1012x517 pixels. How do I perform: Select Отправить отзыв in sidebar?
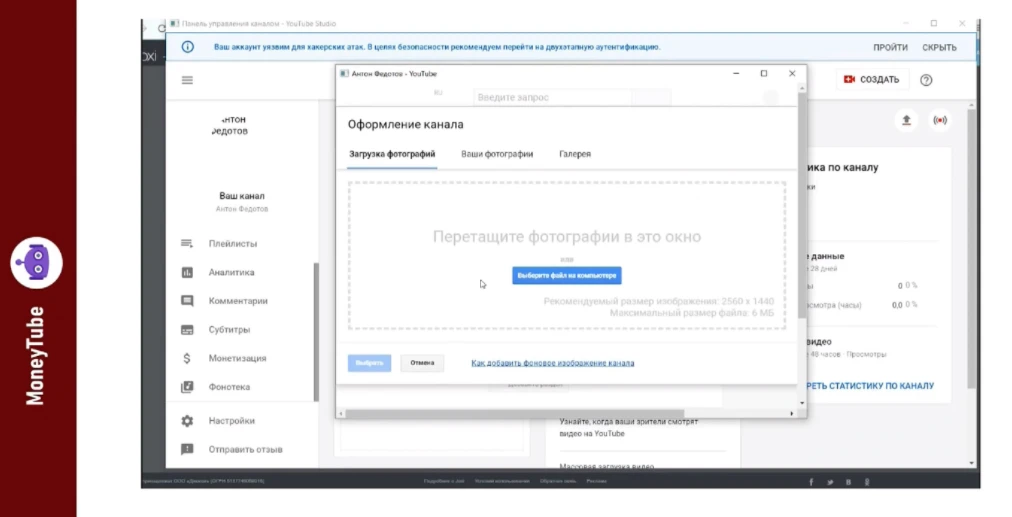(x=245, y=449)
